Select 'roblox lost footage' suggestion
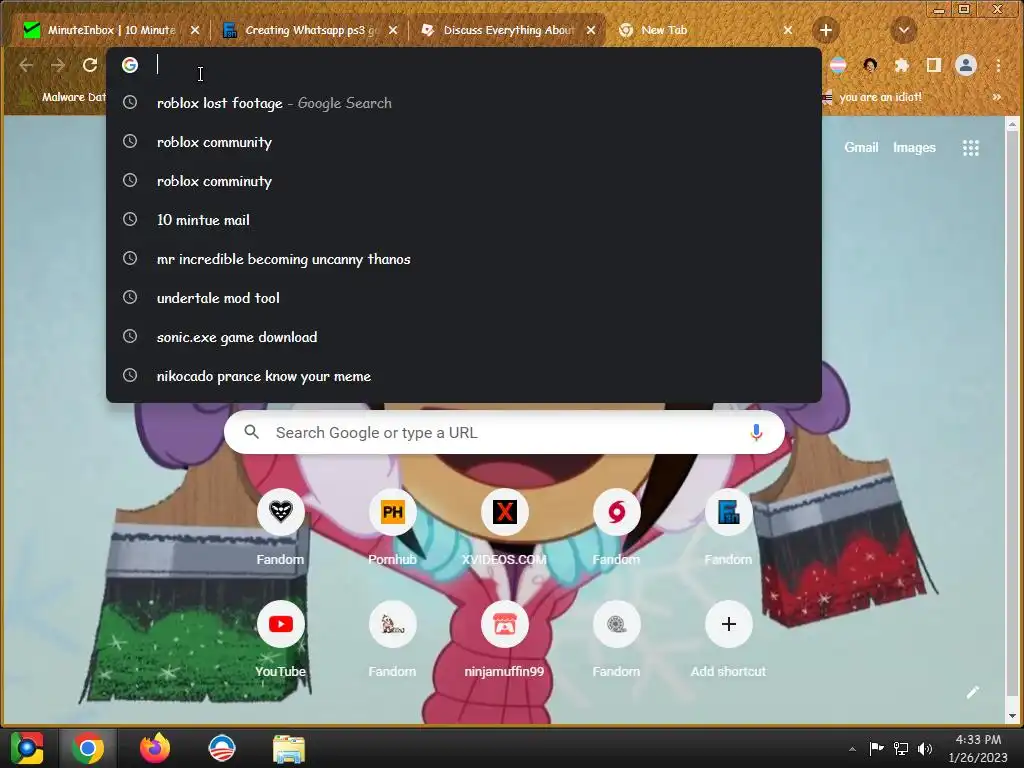 (464, 103)
